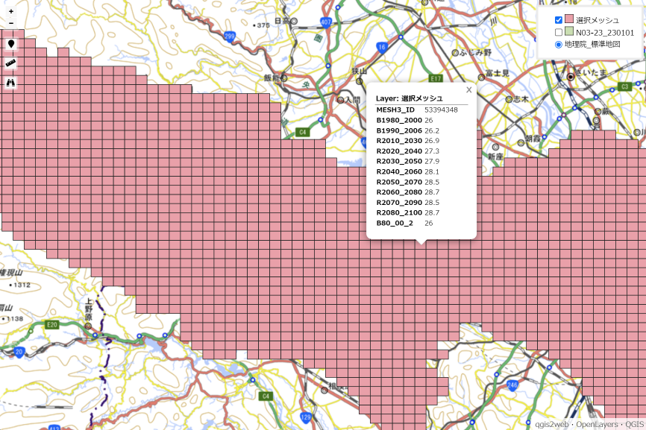
Task: Select the 地理院_標準地図 base map radio
Action: [559, 44]
